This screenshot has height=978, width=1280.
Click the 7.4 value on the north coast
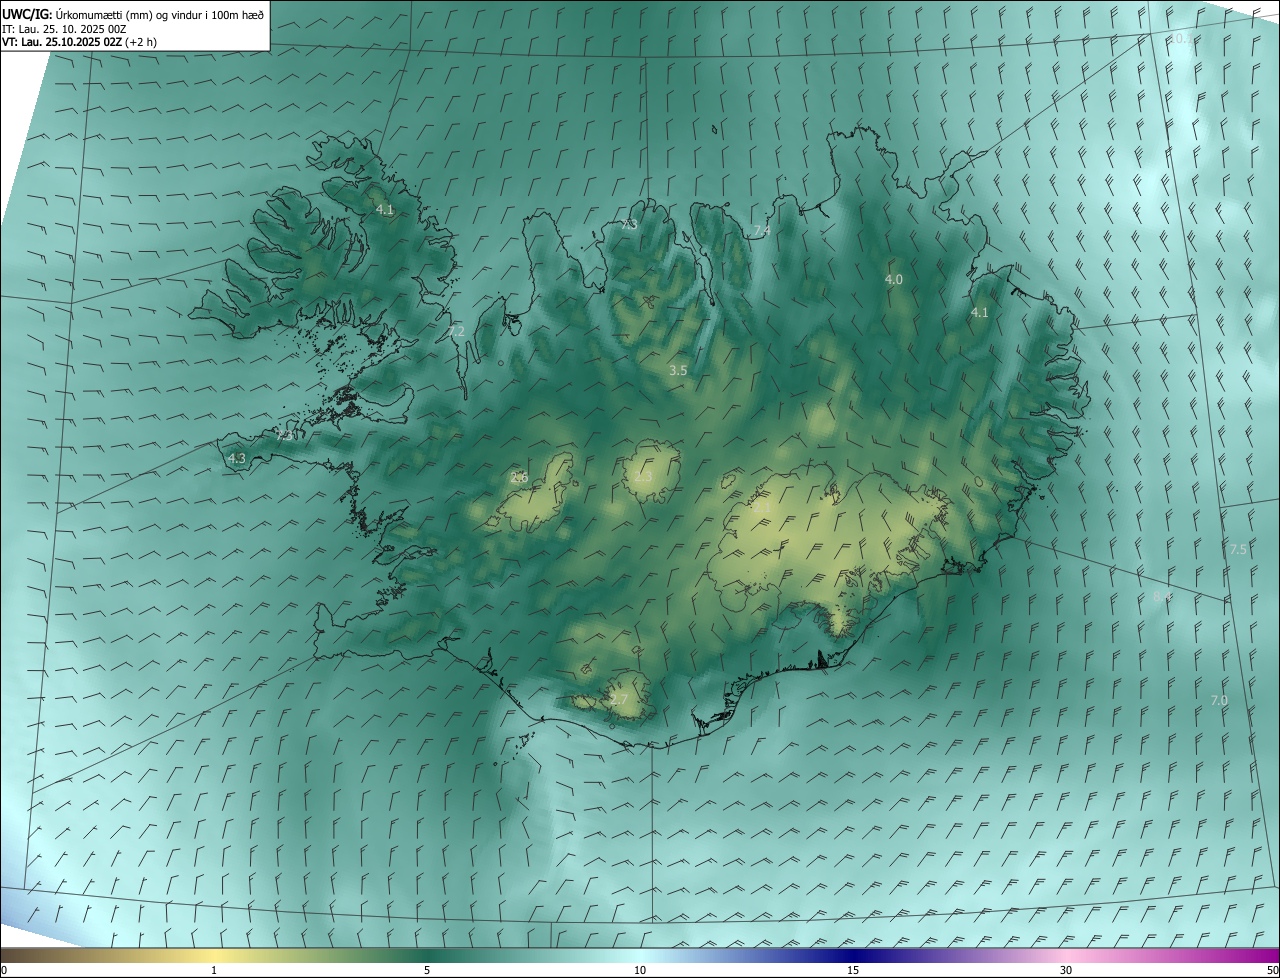pos(761,231)
